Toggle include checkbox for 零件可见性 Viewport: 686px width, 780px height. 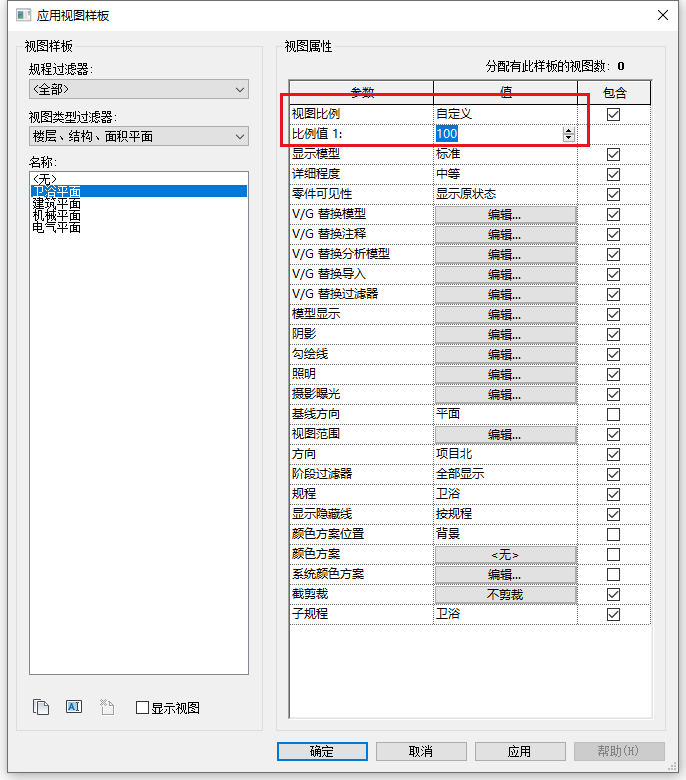(x=613, y=195)
